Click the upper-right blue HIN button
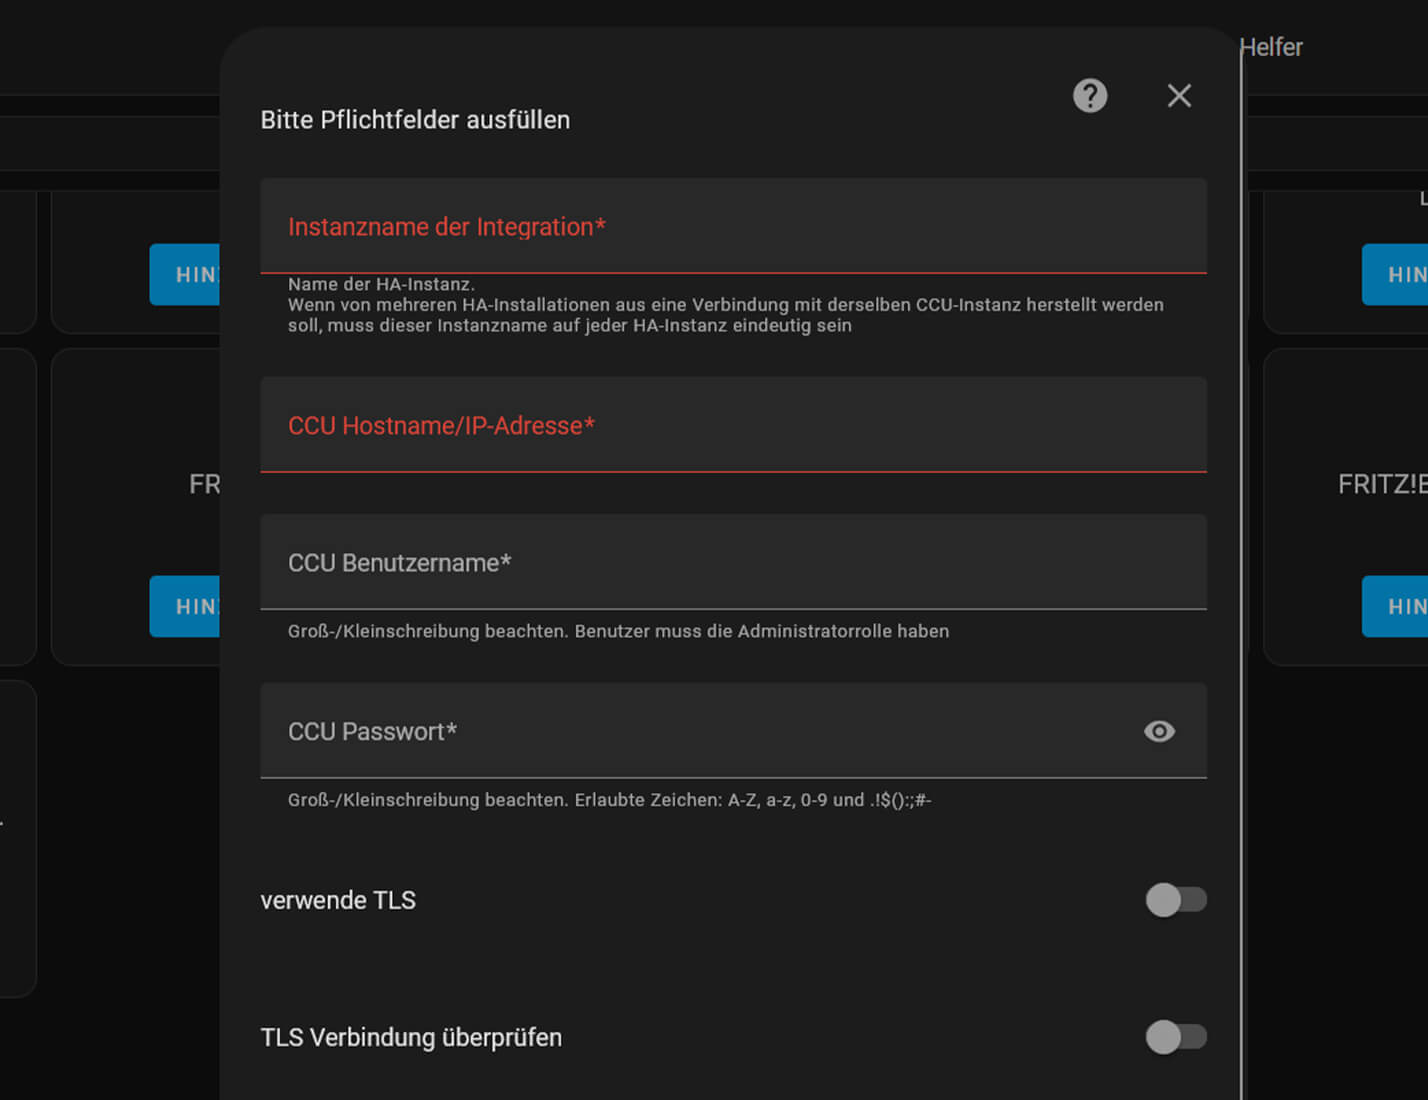 pos(1396,275)
